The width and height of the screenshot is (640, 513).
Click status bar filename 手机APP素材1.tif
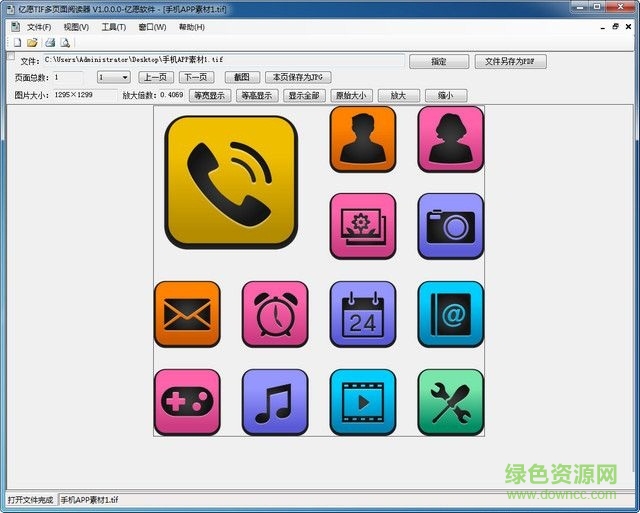tap(89, 500)
